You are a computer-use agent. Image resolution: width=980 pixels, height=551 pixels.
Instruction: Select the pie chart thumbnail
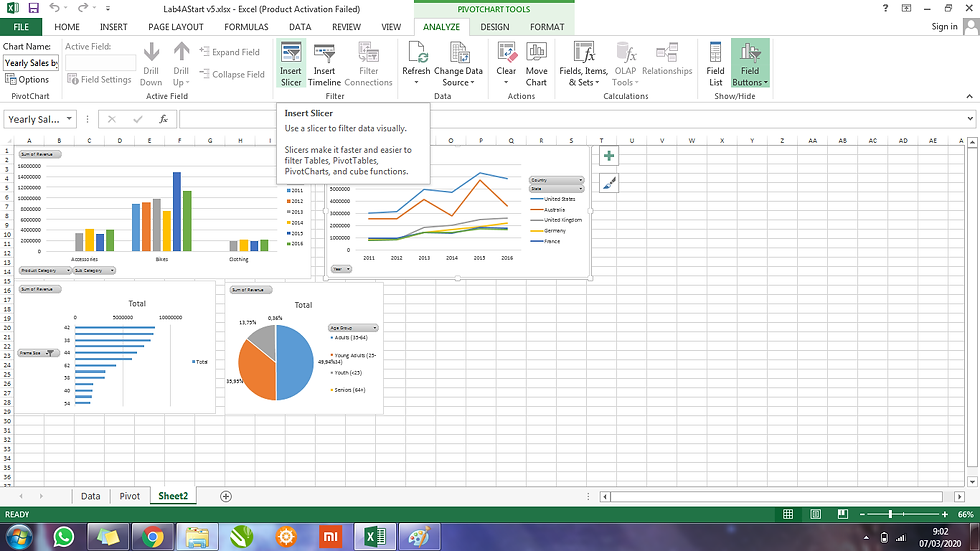(304, 347)
